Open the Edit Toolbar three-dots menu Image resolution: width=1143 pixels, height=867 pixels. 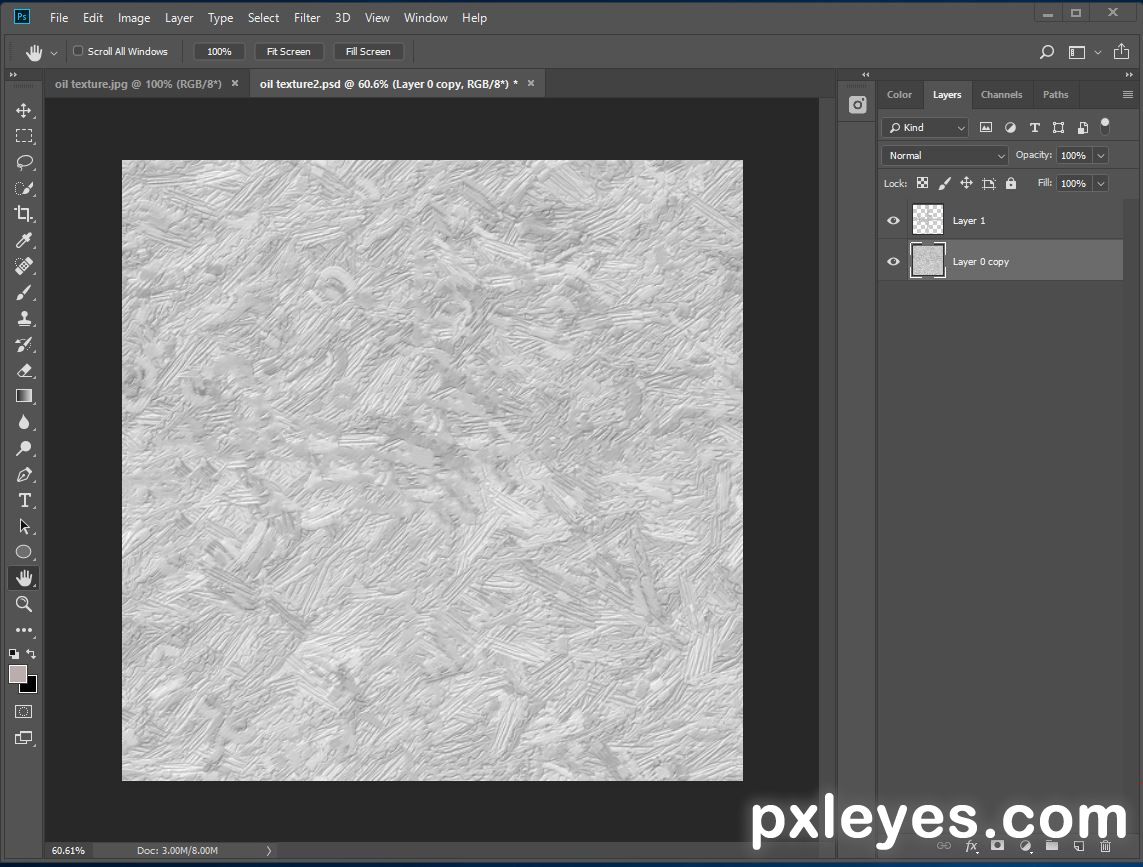pyautogui.click(x=24, y=630)
